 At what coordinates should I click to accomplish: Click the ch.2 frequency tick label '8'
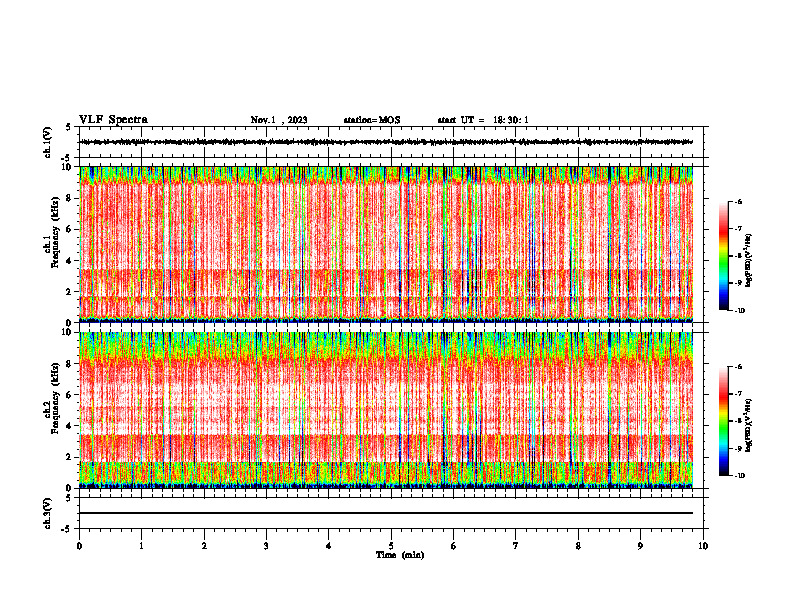click(x=69, y=364)
